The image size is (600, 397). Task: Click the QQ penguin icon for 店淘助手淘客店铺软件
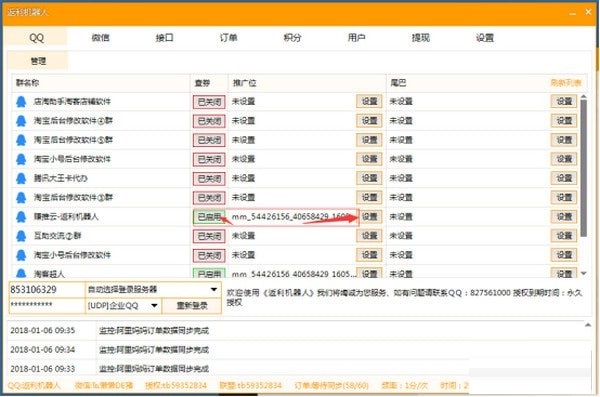pyautogui.click(x=21, y=102)
